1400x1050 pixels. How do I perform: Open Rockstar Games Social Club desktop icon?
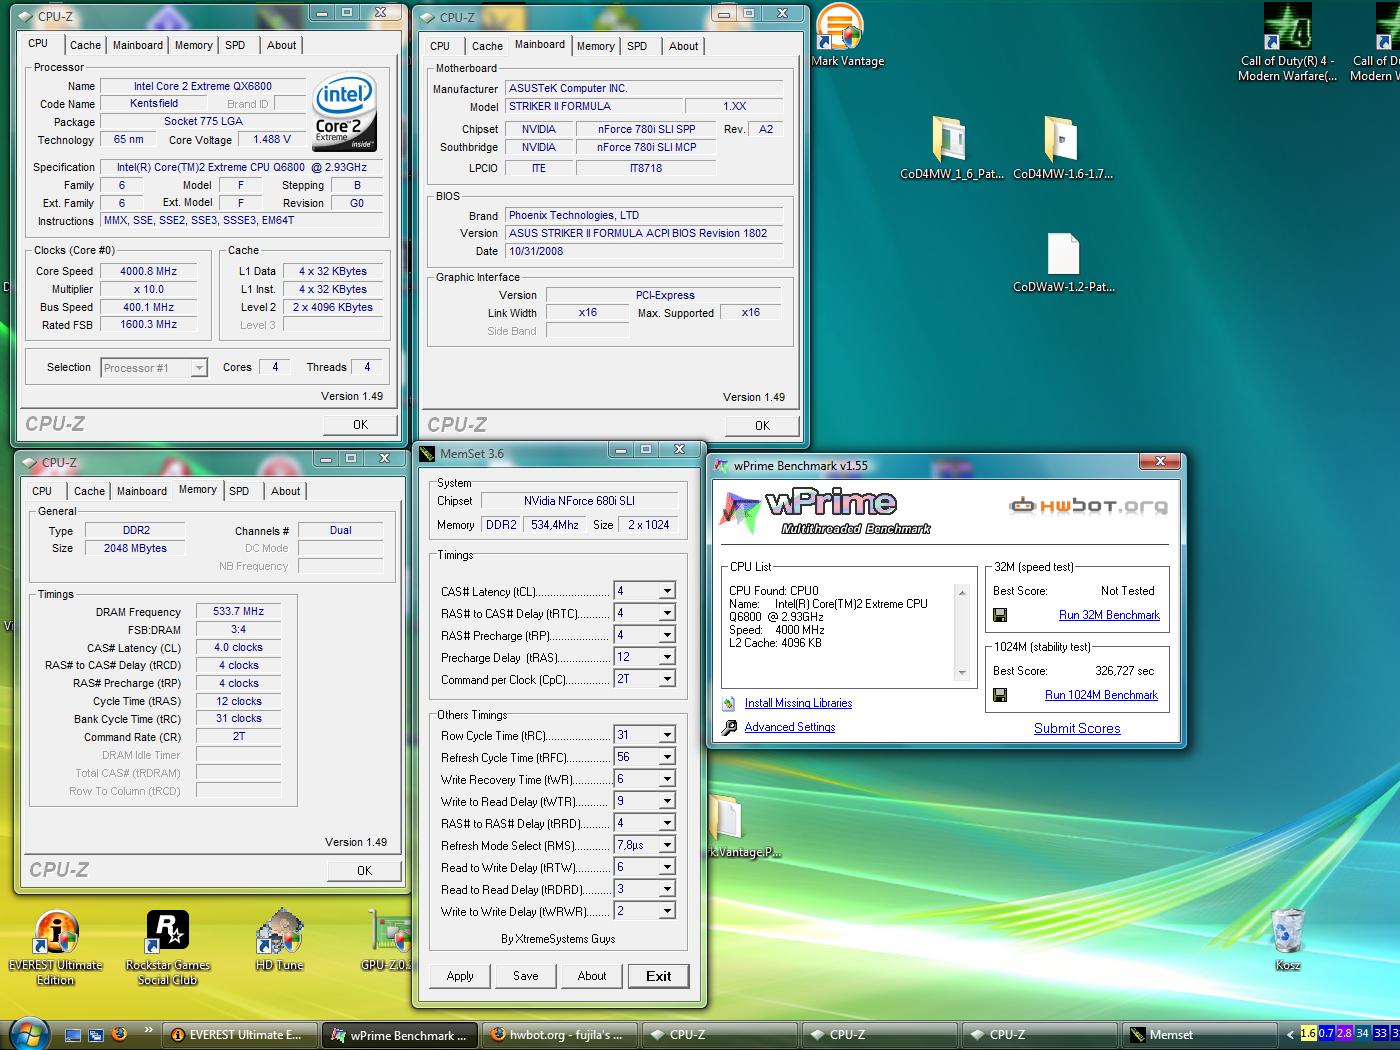pos(168,947)
